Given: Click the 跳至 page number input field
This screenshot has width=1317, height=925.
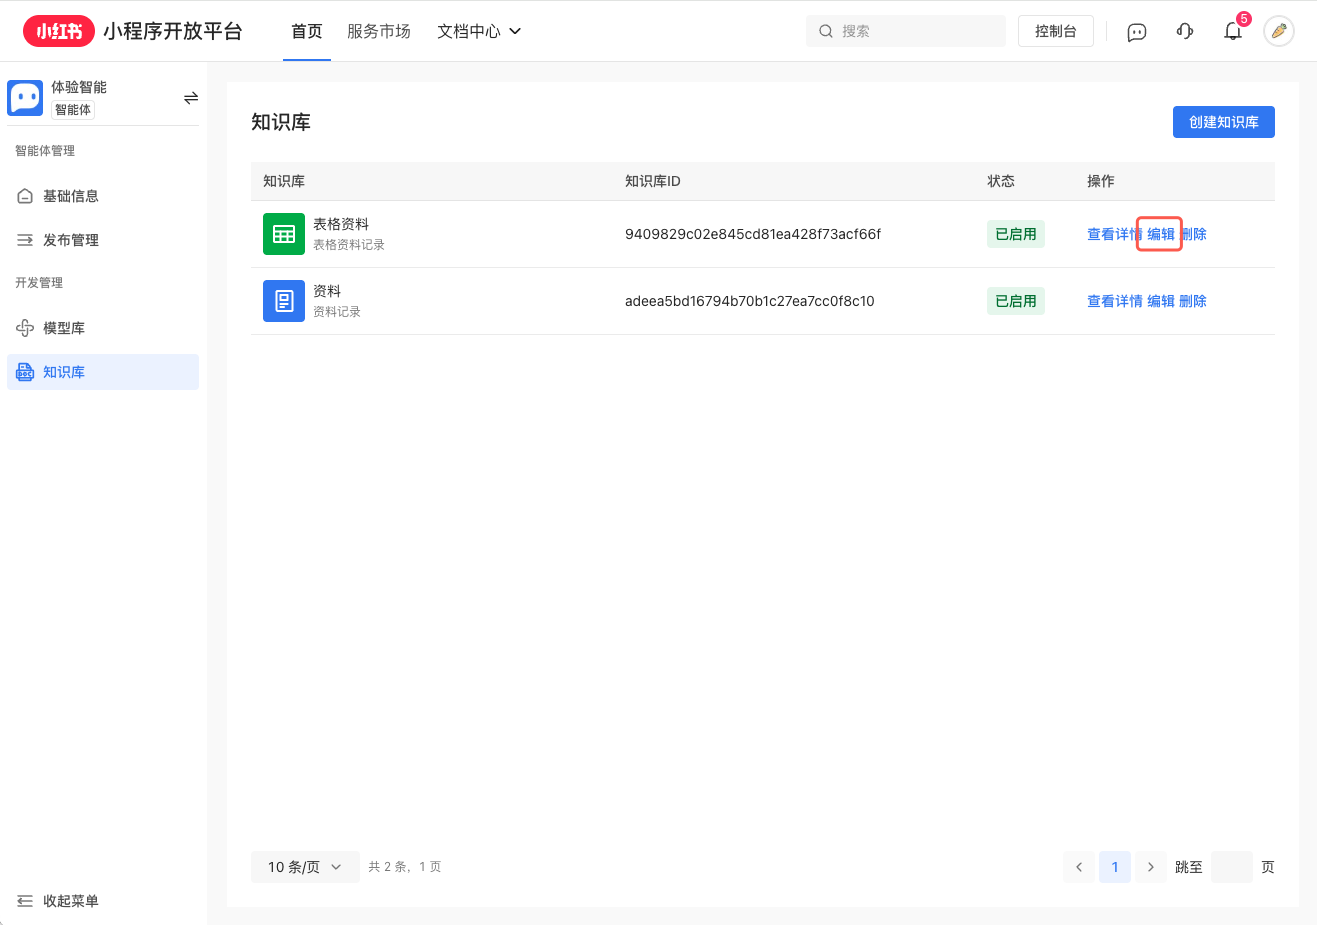Looking at the screenshot, I should 1231,867.
